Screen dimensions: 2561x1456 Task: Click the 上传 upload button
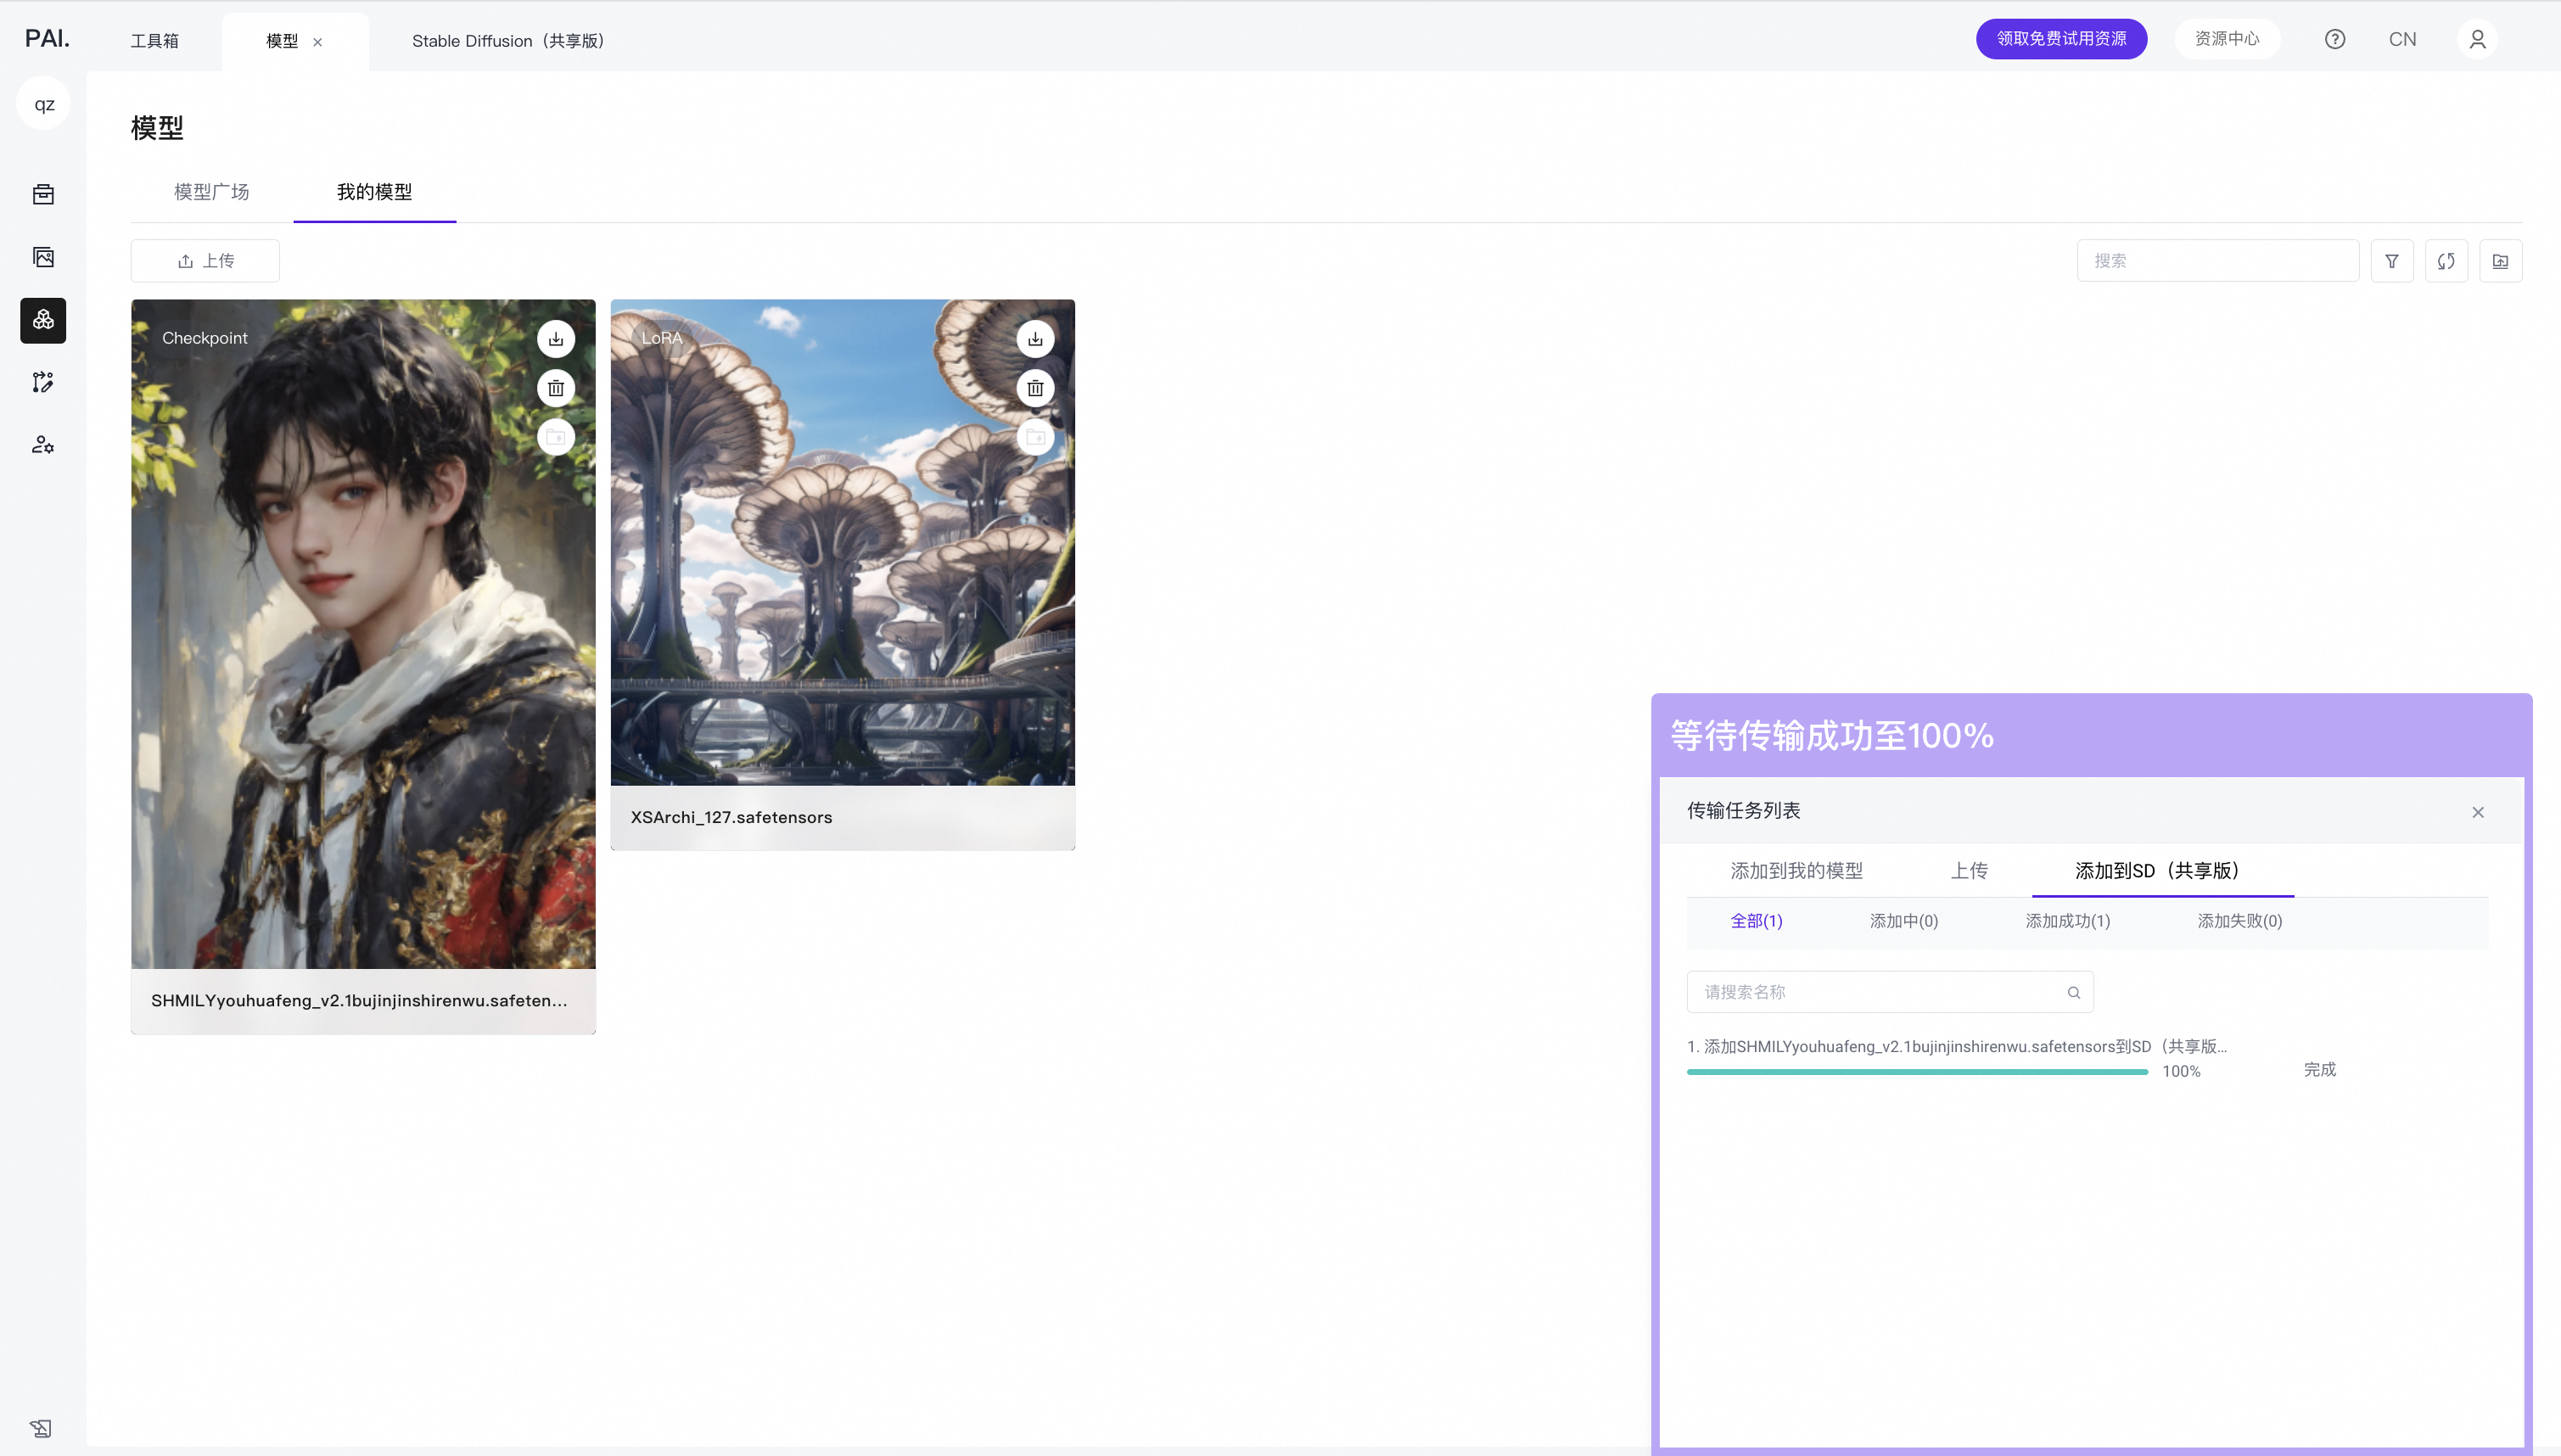pos(205,261)
